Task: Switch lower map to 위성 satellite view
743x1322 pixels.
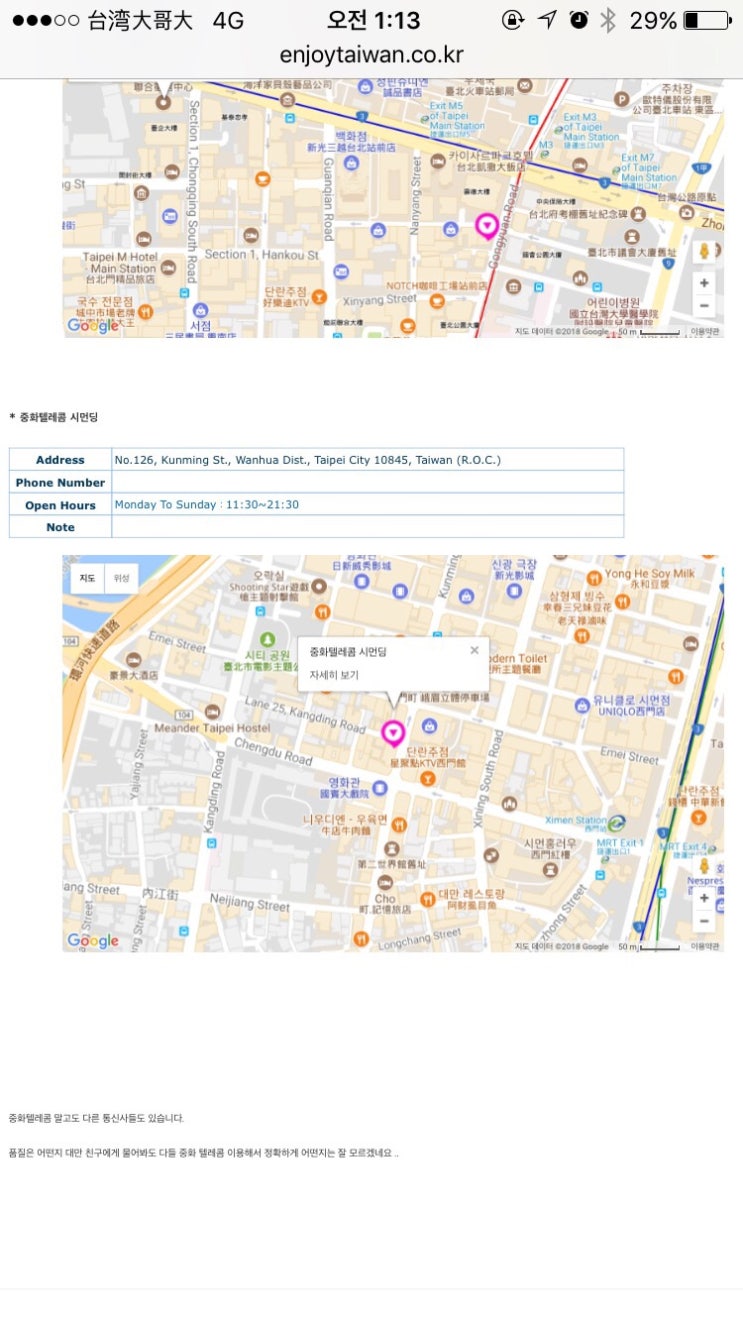Action: click(121, 578)
